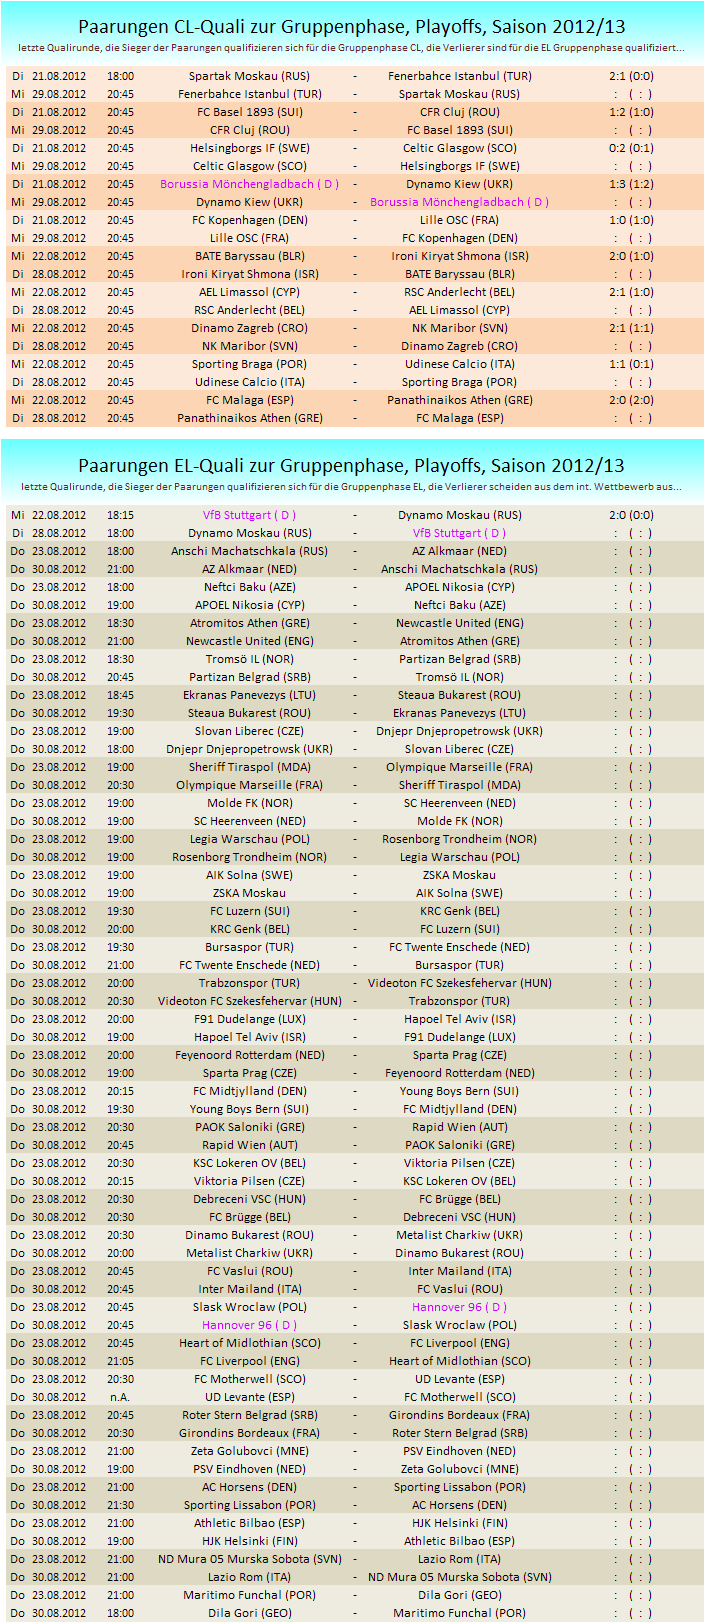This screenshot has height=1622, width=704.
Task: Click the EL subtitle ending 'int. Wettbewerb aus'
Action: [351, 487]
